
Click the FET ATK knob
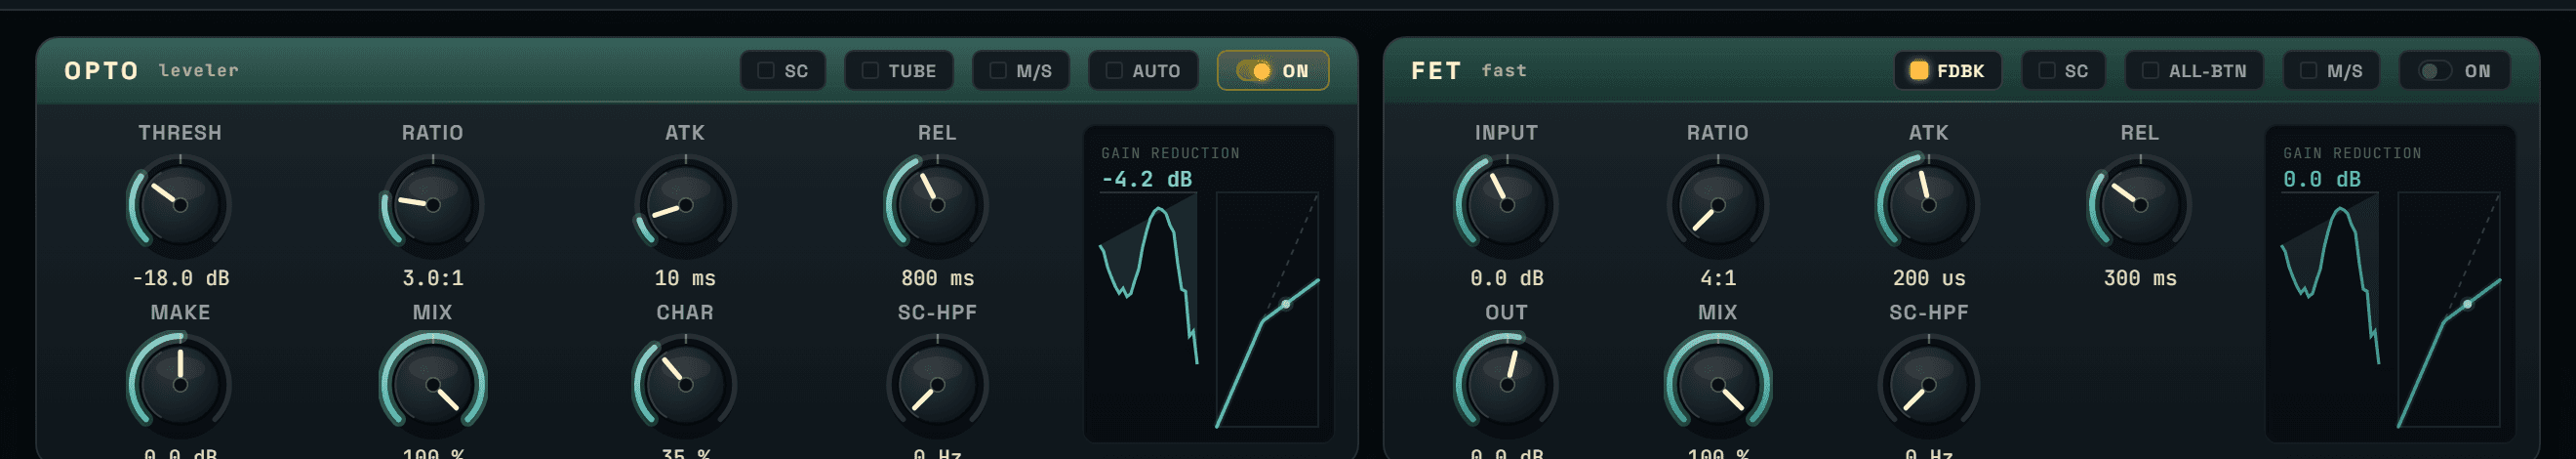(1928, 205)
